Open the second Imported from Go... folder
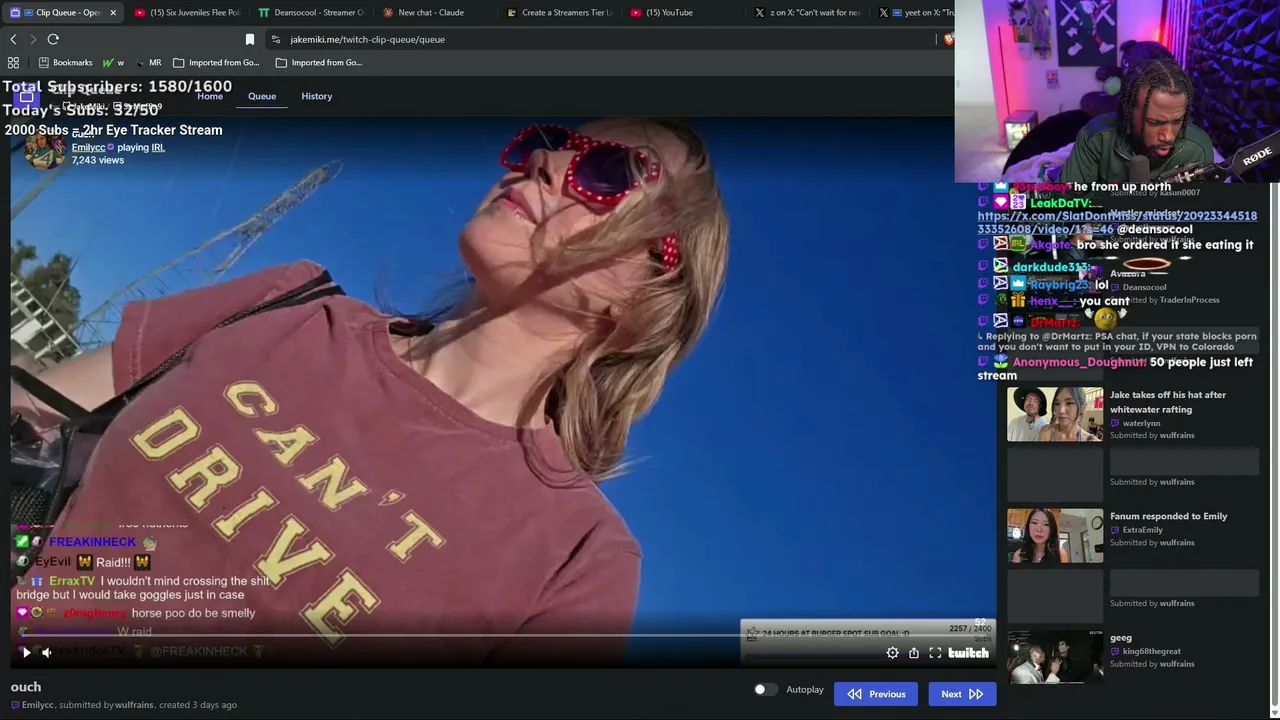This screenshot has height=720, width=1280. pyautogui.click(x=319, y=62)
